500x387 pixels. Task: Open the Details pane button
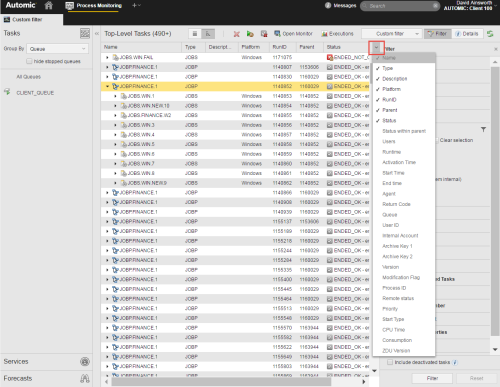click(467, 34)
